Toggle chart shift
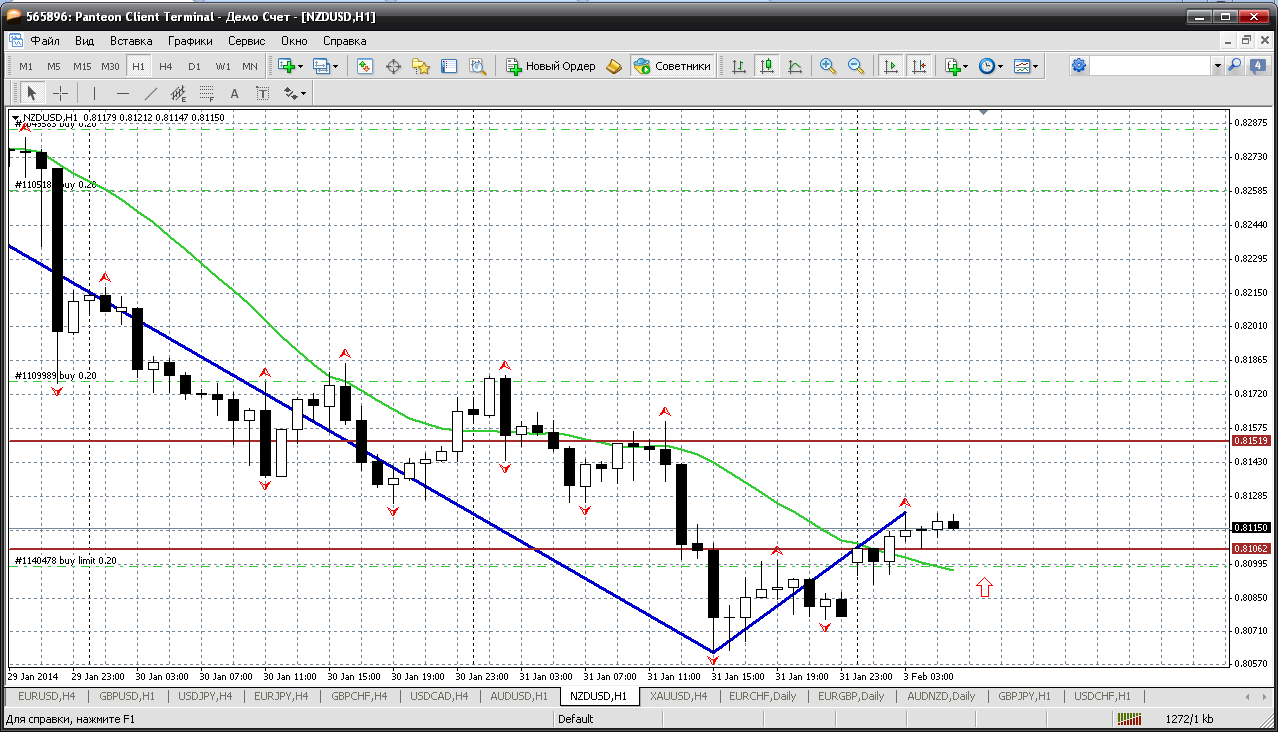 [x=919, y=66]
